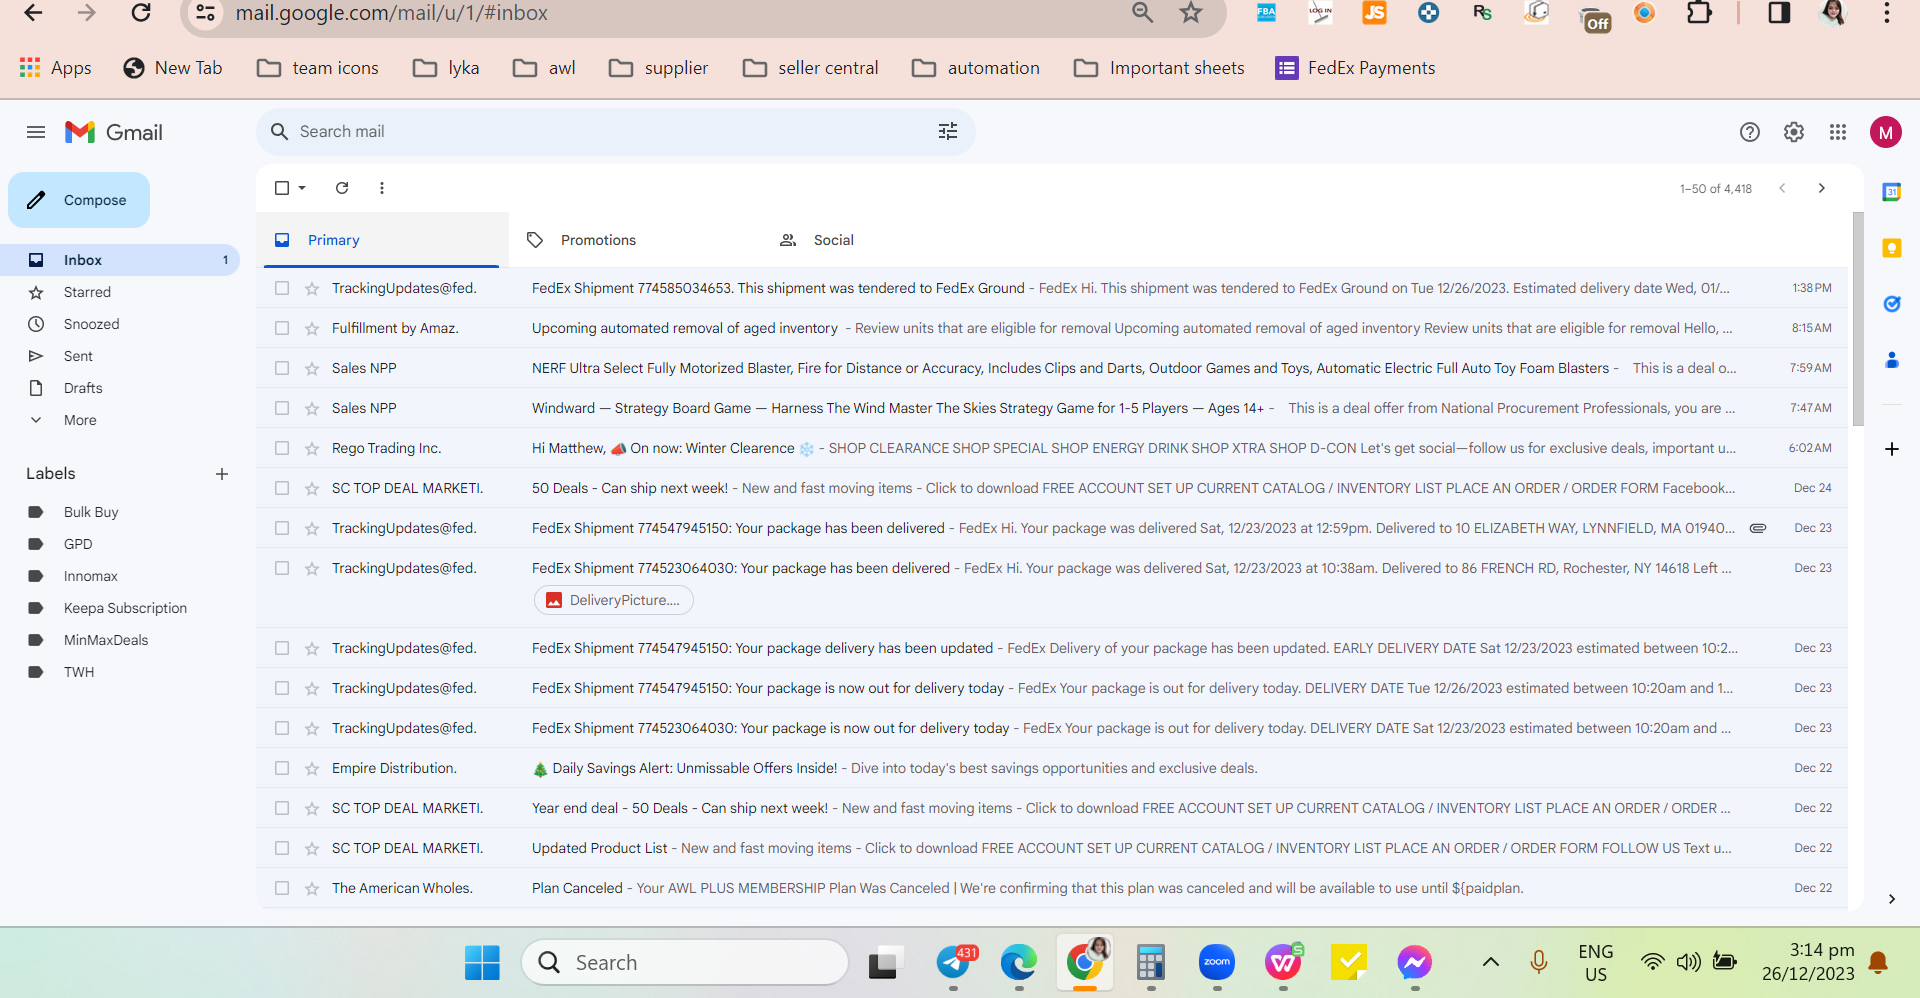Open Gmail main menu hamburger icon
Screen dimensions: 1920x998
tap(36, 132)
